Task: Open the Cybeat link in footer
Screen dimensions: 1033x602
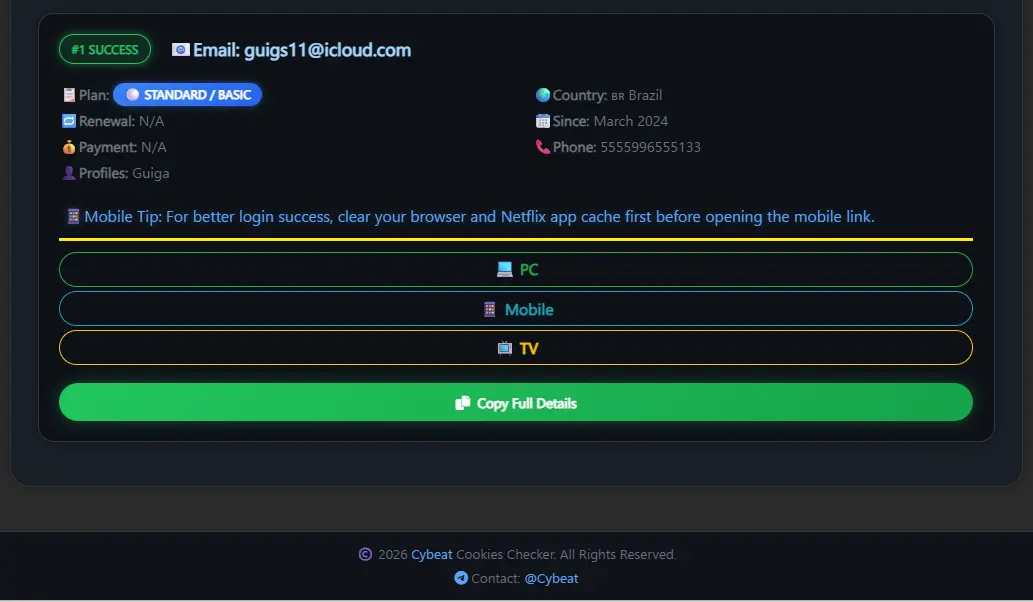Action: (x=432, y=555)
